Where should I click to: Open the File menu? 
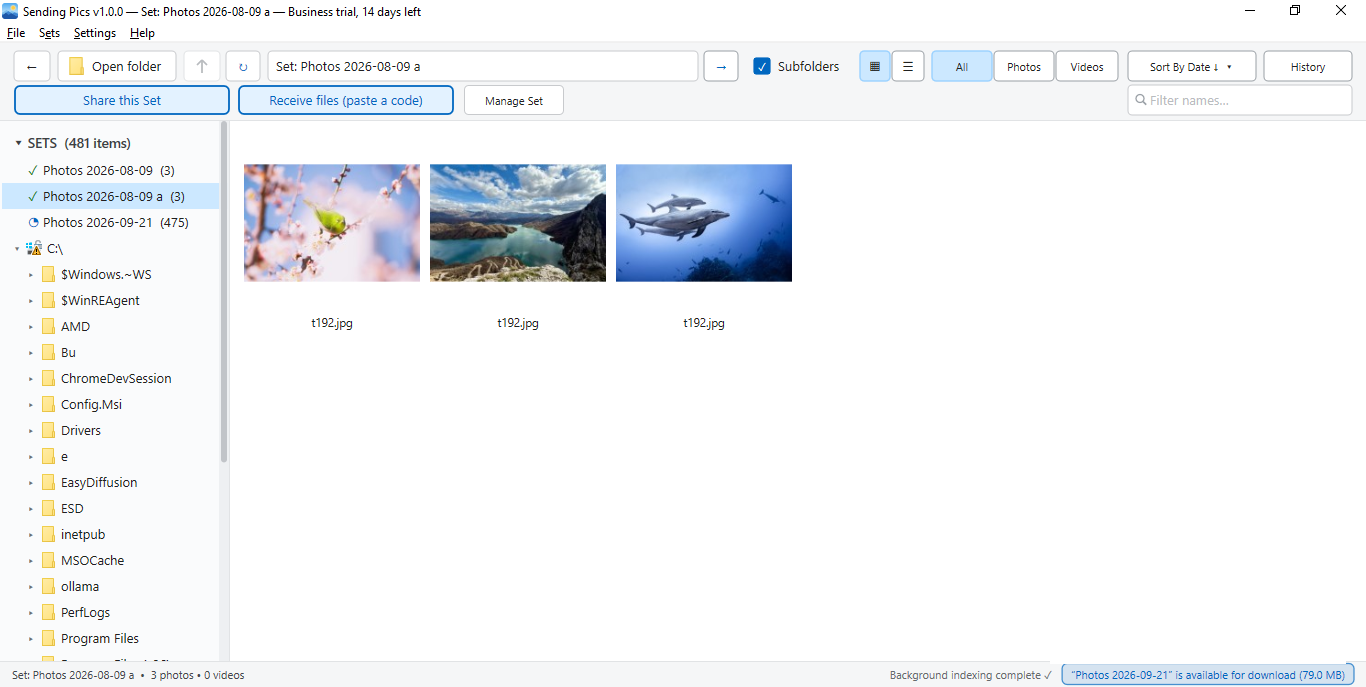16,33
